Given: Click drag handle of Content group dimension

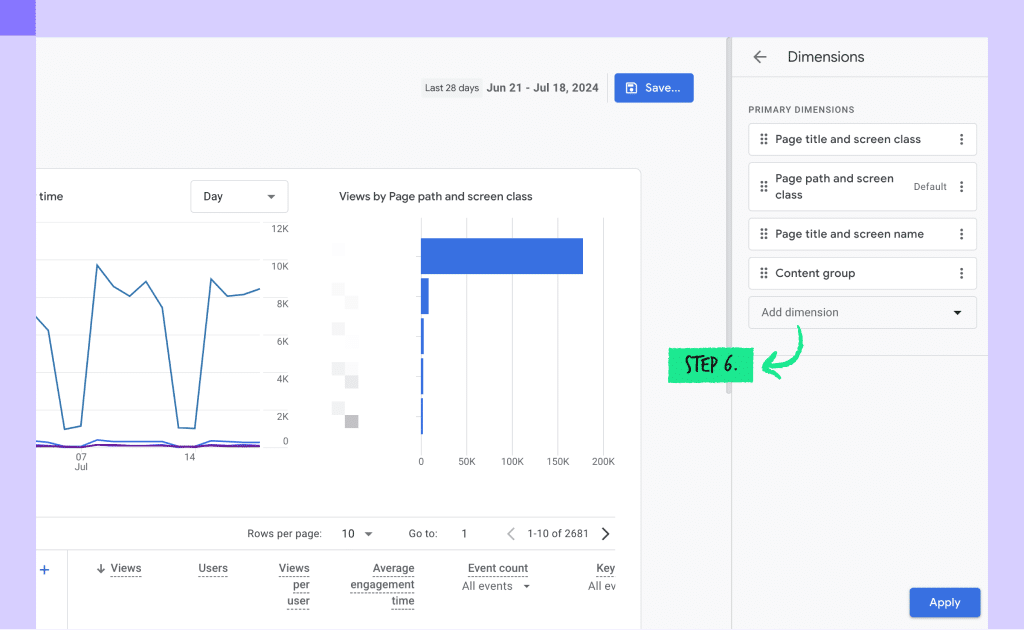Looking at the screenshot, I should tap(763, 273).
